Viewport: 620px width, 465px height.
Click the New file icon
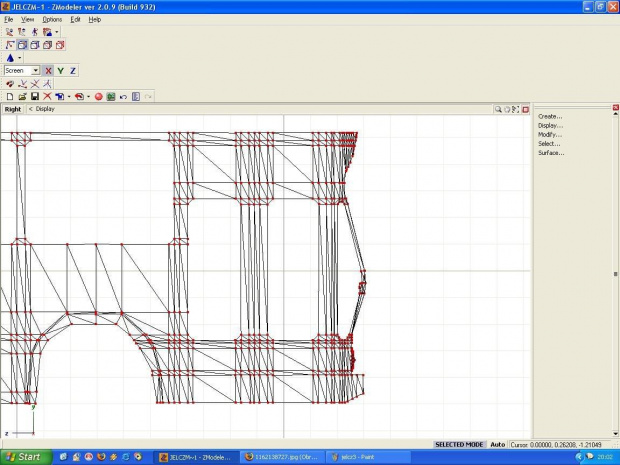tap(10, 96)
